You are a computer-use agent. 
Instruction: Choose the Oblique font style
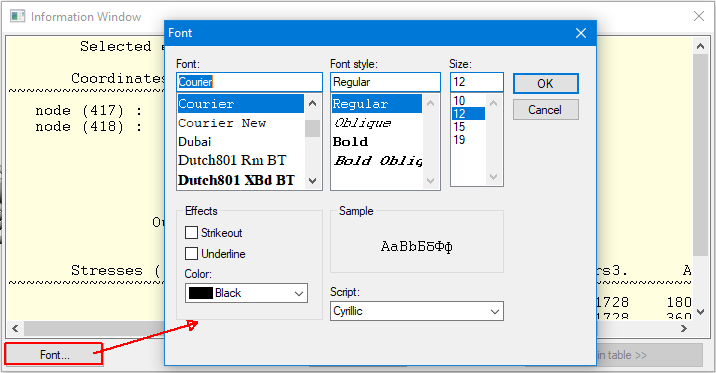(x=377, y=123)
